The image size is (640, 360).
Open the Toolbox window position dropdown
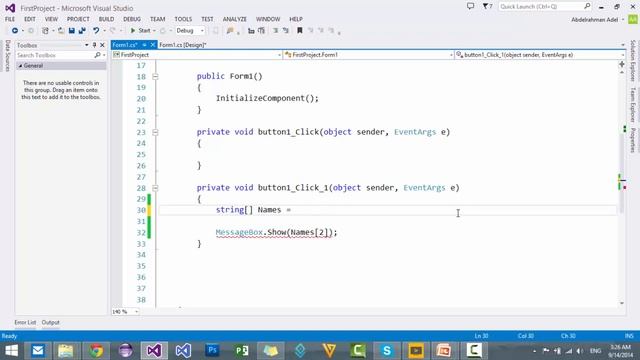tap(87, 45)
